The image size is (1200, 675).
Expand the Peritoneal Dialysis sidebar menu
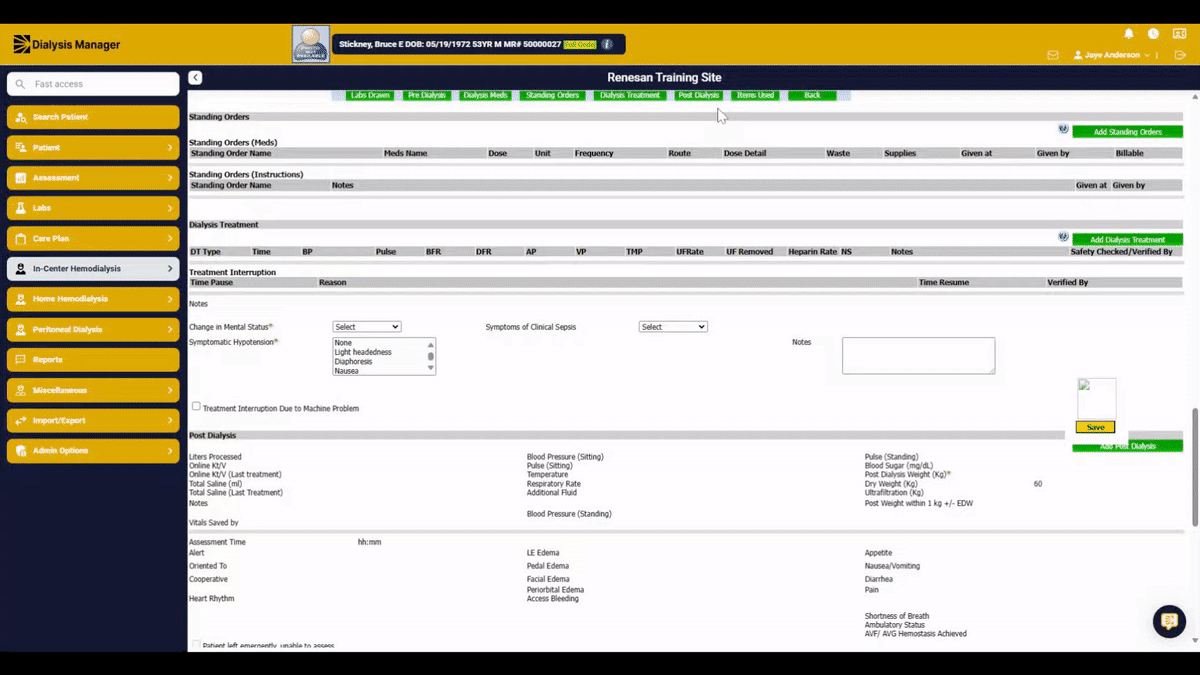click(93, 330)
